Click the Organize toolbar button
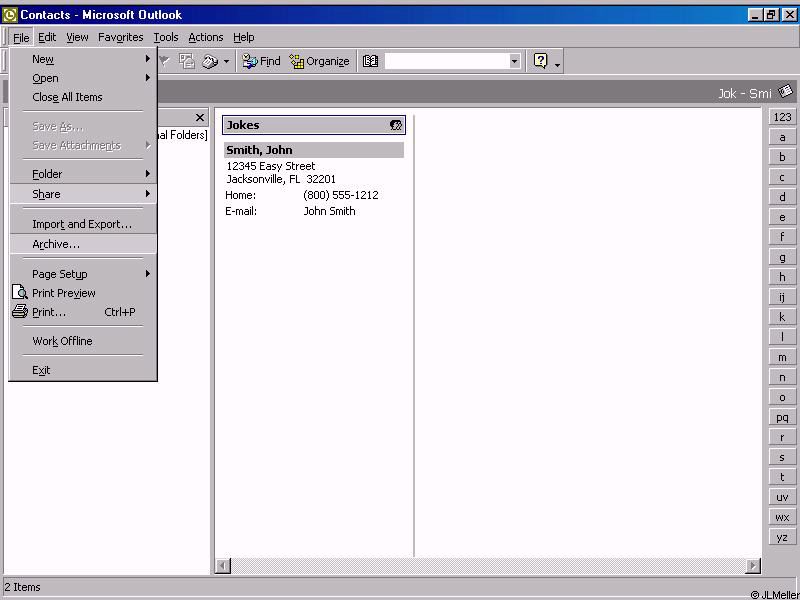Viewport: 800px width, 600px height. coord(319,61)
